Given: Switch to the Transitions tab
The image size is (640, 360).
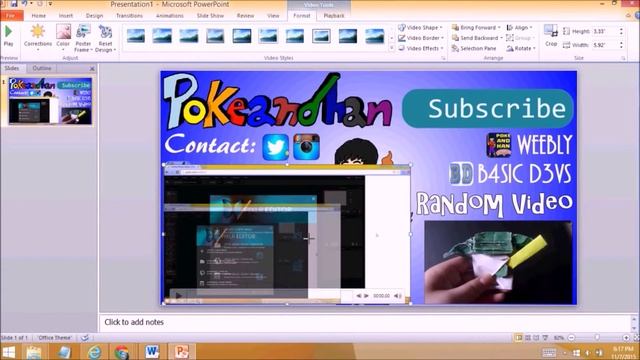Looking at the screenshot, I should [129, 16].
